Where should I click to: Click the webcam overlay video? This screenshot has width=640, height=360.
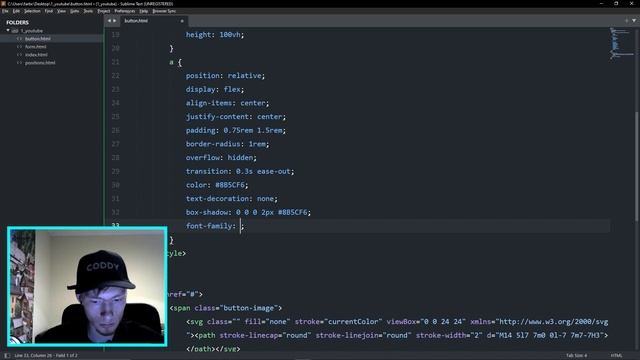pyautogui.click(x=87, y=287)
